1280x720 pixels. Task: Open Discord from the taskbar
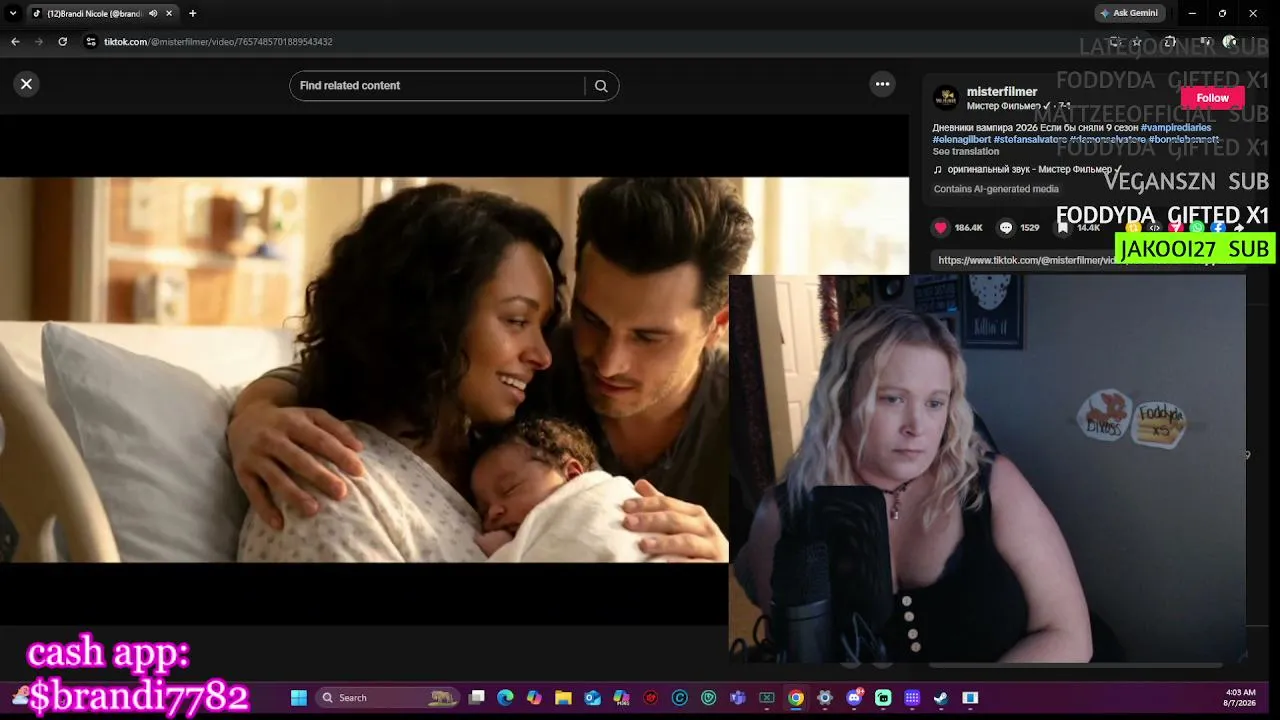click(x=854, y=698)
